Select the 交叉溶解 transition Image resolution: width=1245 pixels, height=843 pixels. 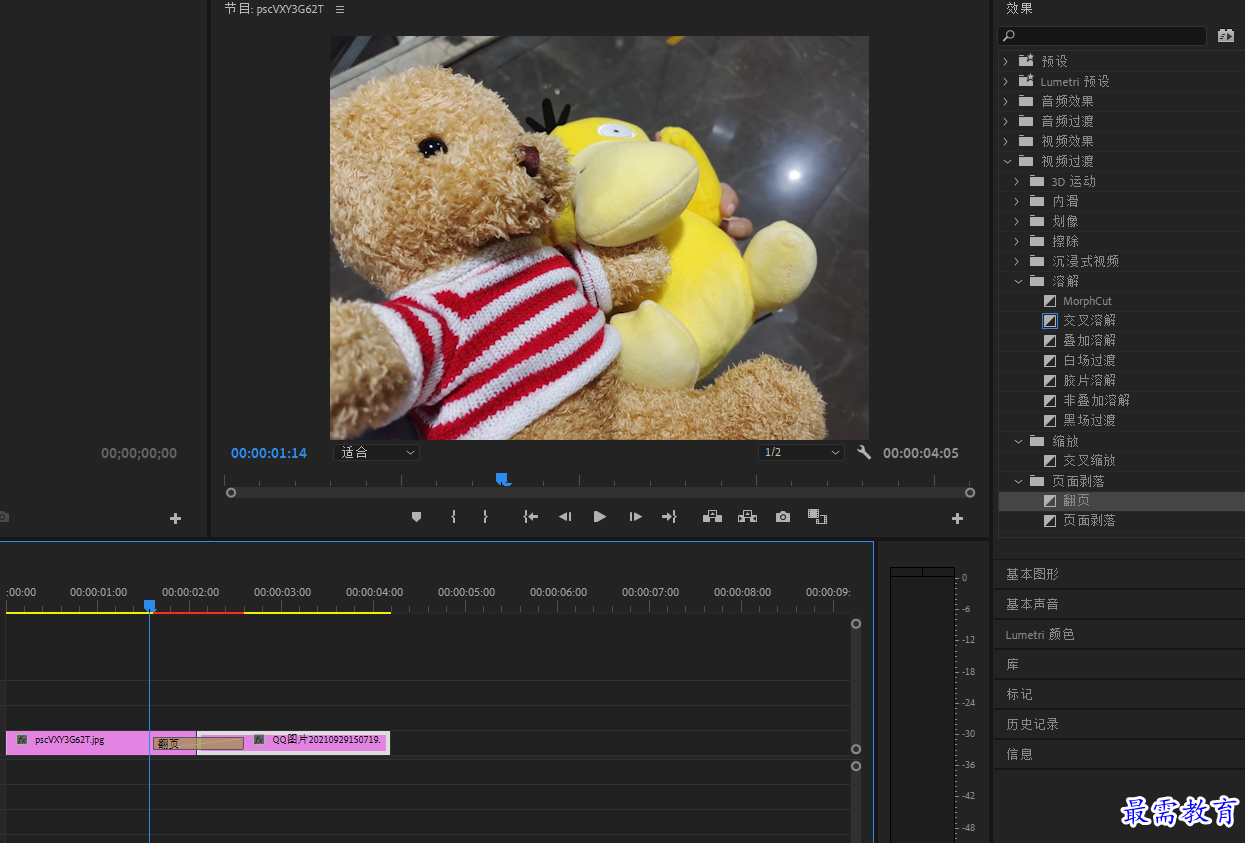point(1089,321)
